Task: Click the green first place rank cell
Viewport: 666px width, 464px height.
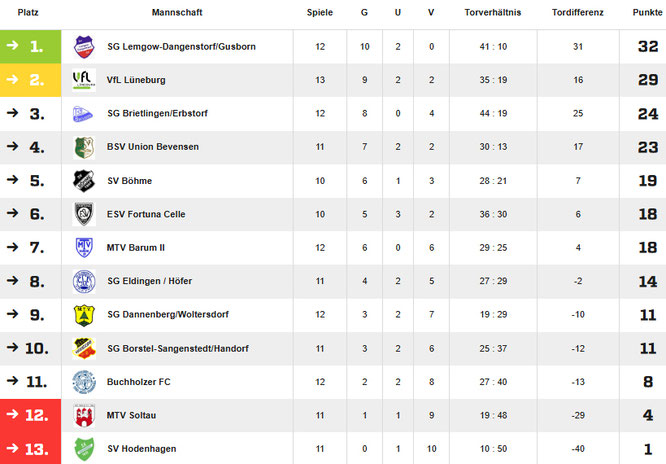Action: 30,46
